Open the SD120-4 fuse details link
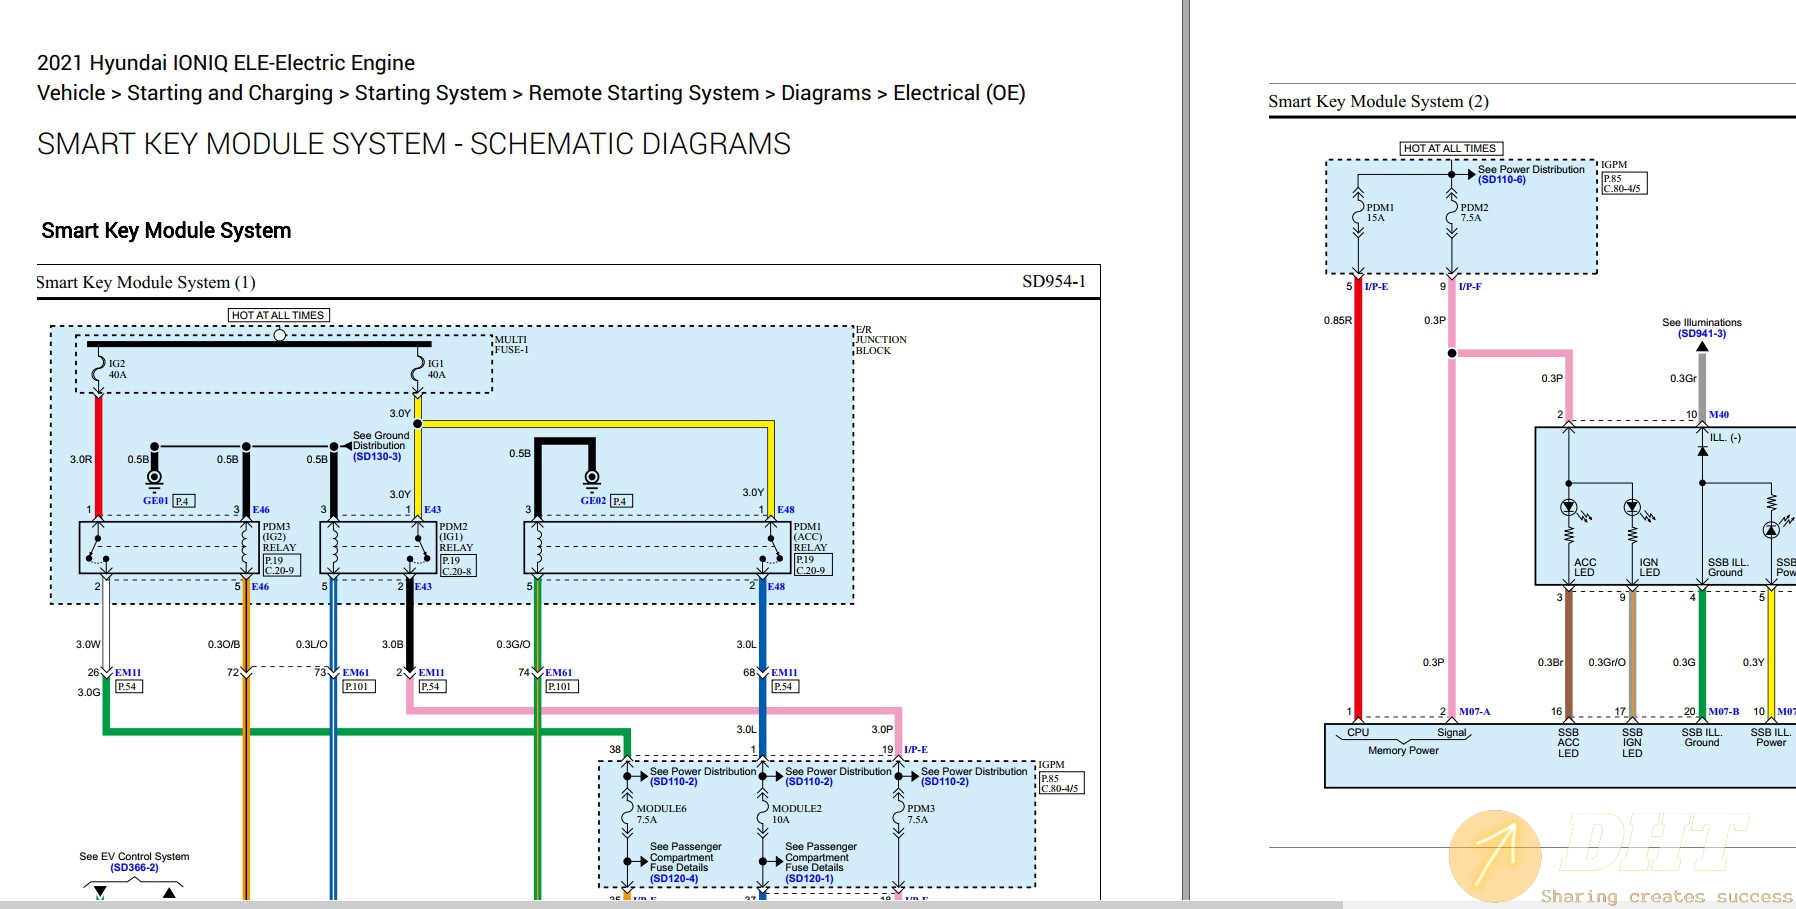Image resolution: width=1796 pixels, height=909 pixels. 674,879
